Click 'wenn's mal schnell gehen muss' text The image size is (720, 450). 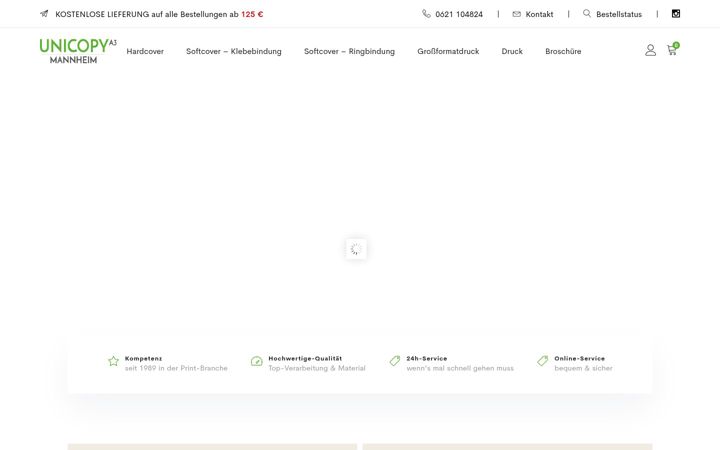point(460,368)
